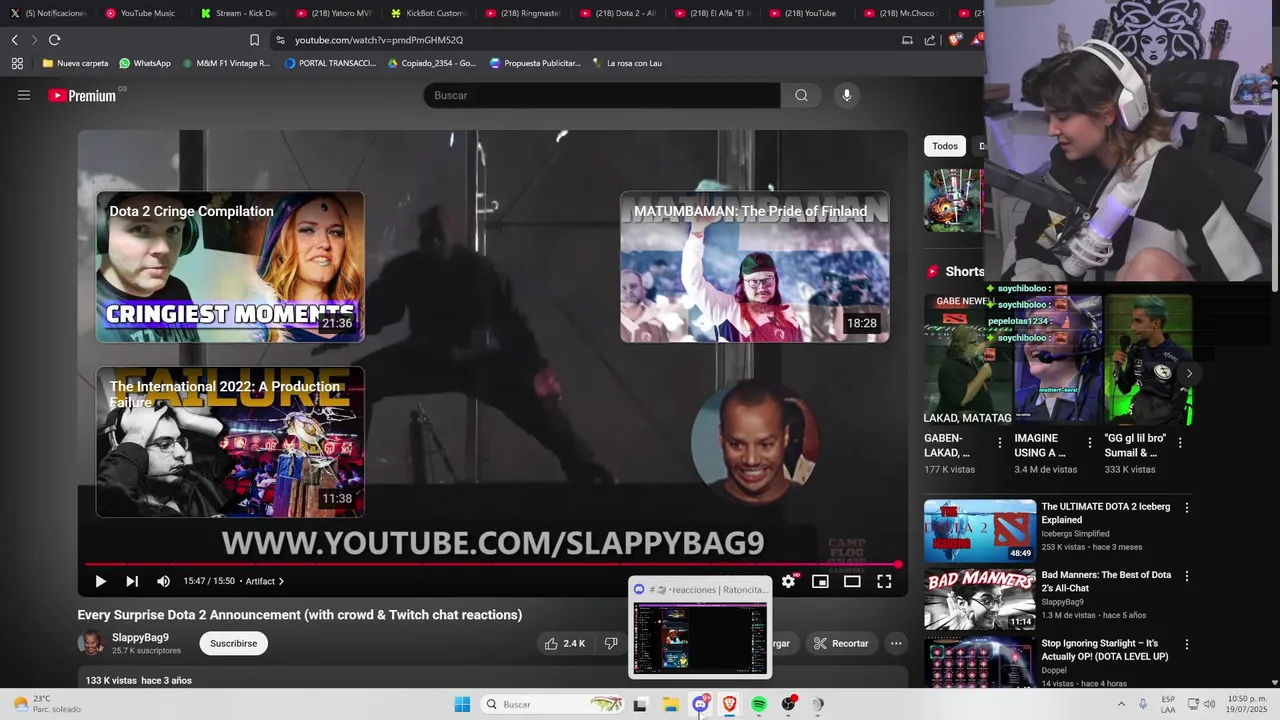Image resolution: width=1280 pixels, height=720 pixels.
Task: Play the video
Action: coord(100,581)
